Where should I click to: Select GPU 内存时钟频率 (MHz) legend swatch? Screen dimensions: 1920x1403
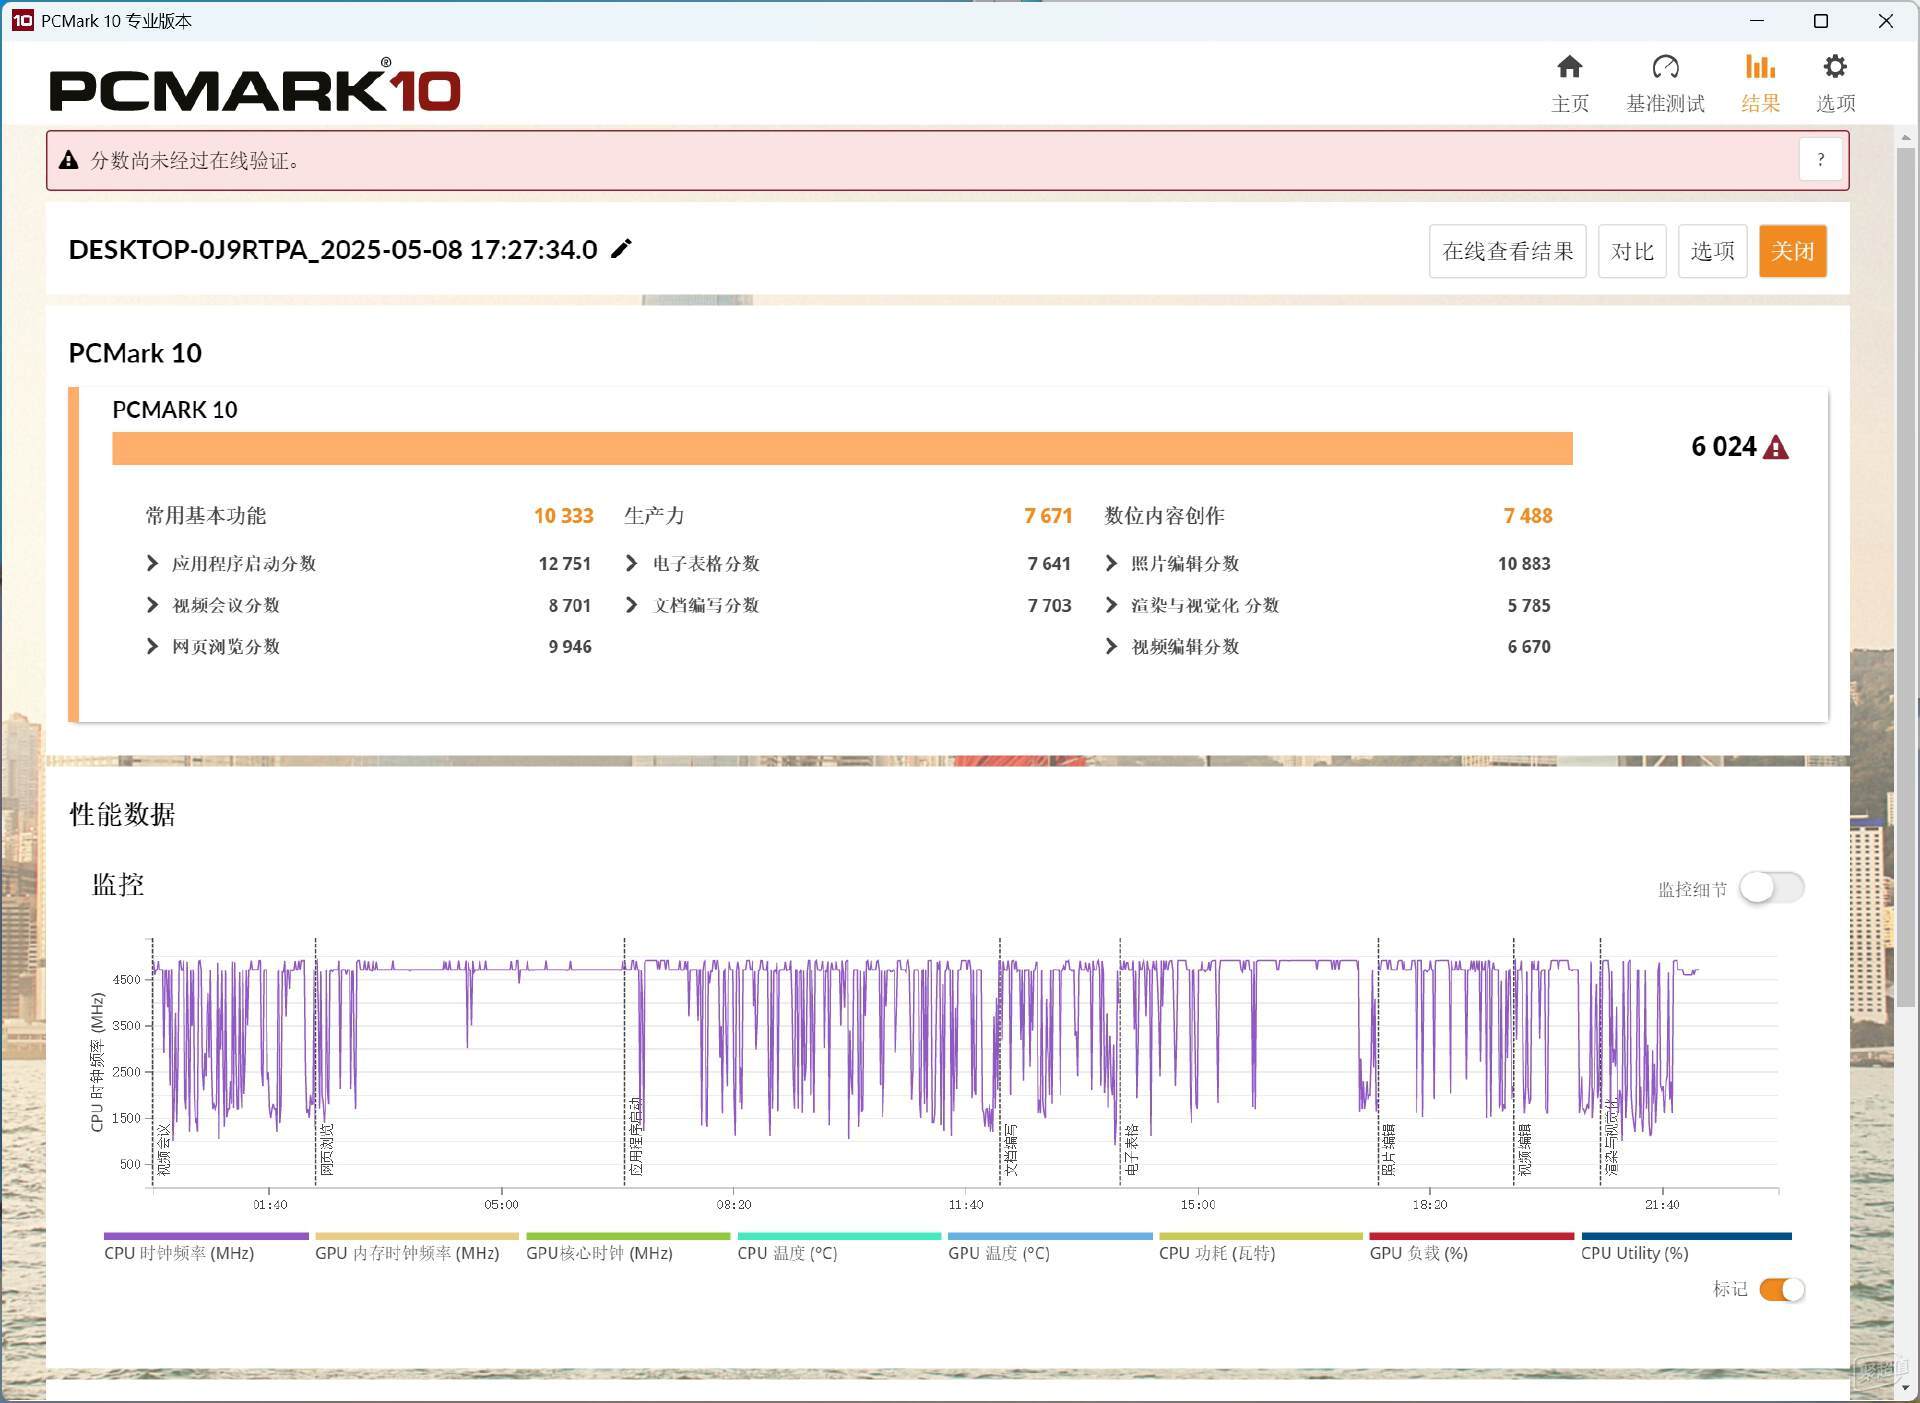(417, 1236)
